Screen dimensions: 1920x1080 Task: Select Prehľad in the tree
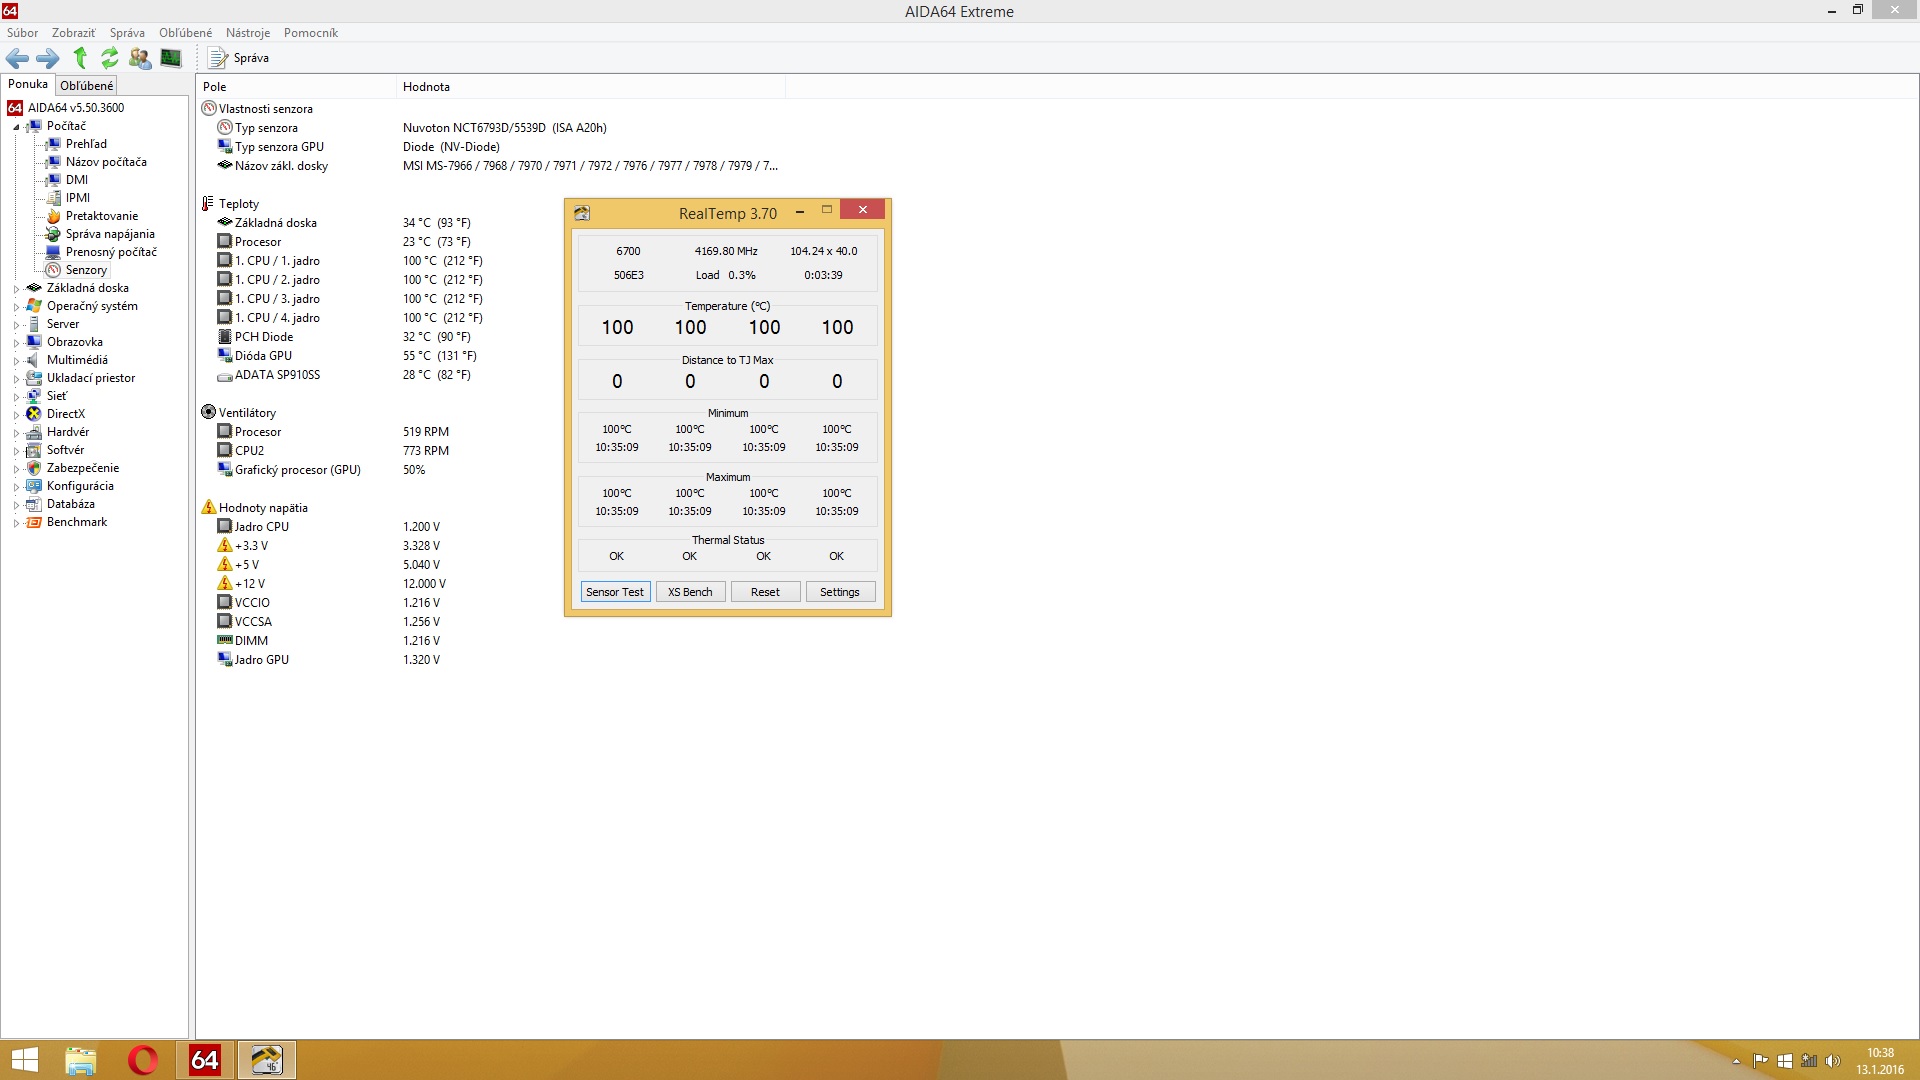[x=86, y=144]
